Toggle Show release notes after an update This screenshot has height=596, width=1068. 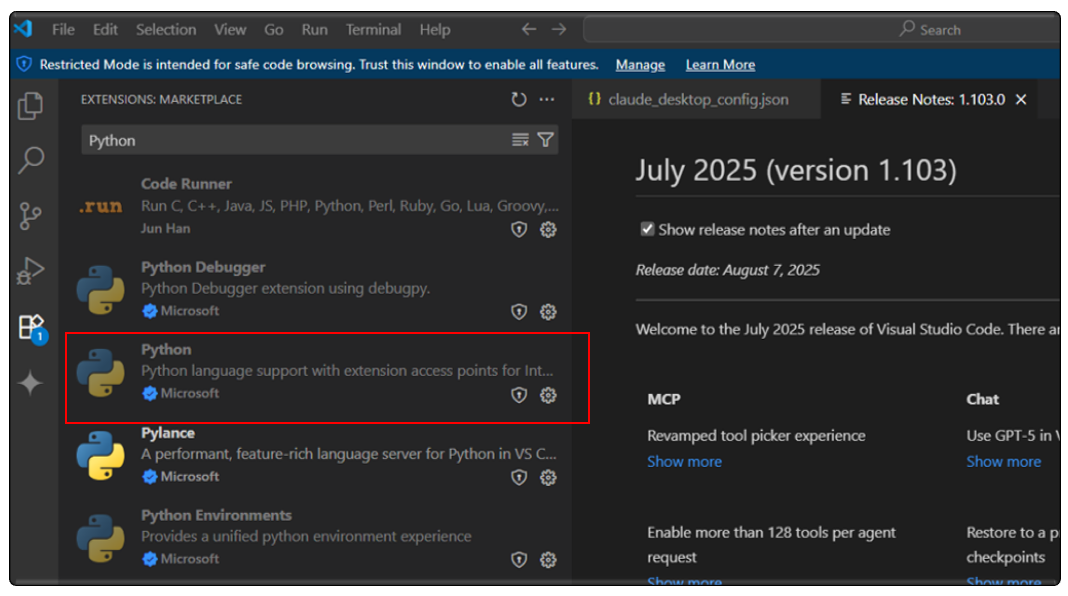pos(647,229)
